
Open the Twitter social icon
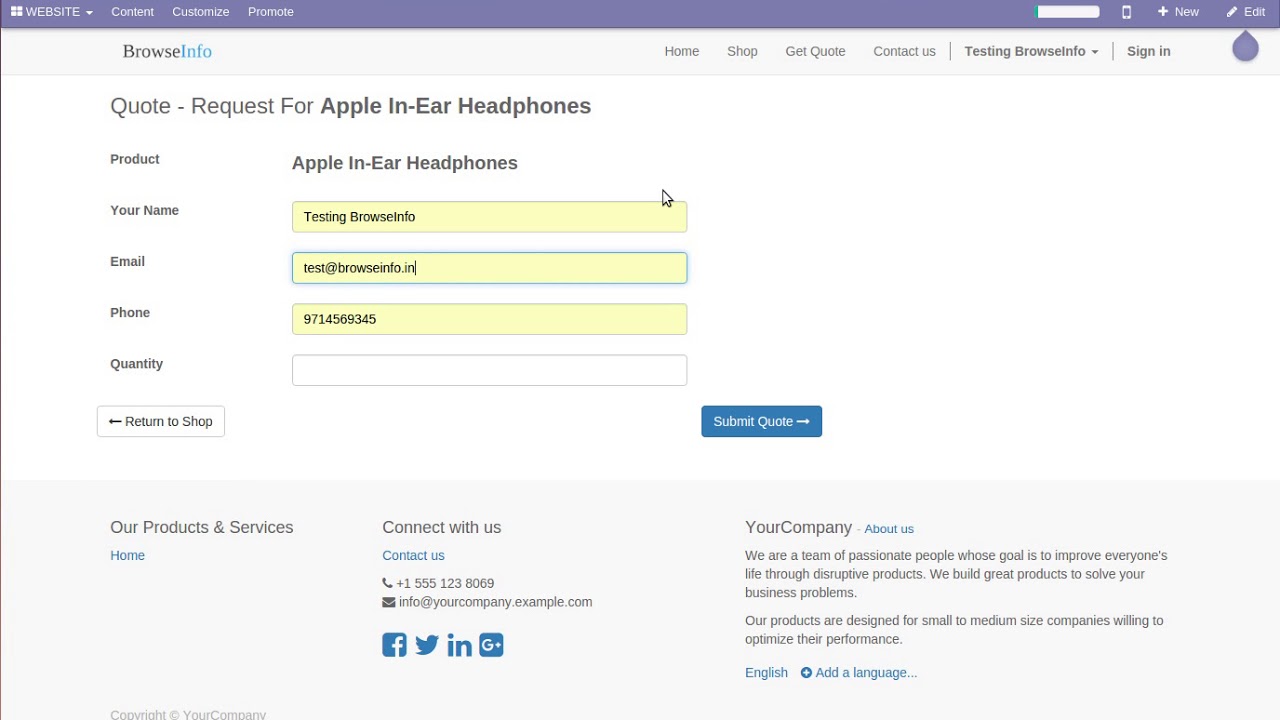pos(427,645)
